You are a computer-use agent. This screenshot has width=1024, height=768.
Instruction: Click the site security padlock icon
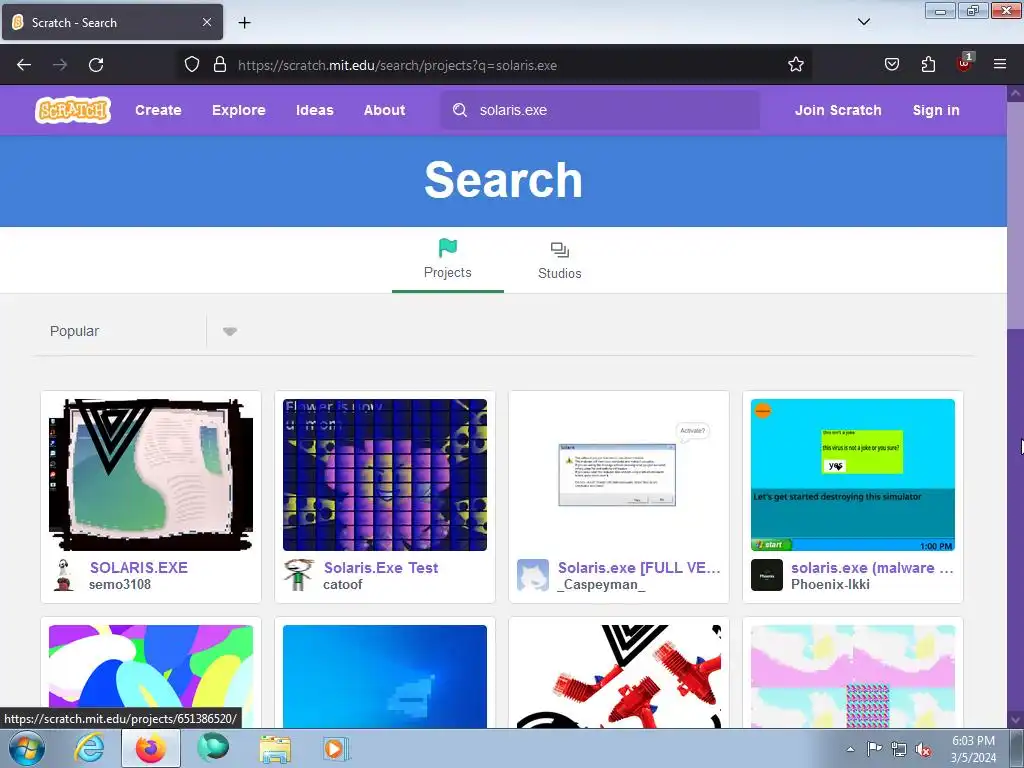(220, 64)
